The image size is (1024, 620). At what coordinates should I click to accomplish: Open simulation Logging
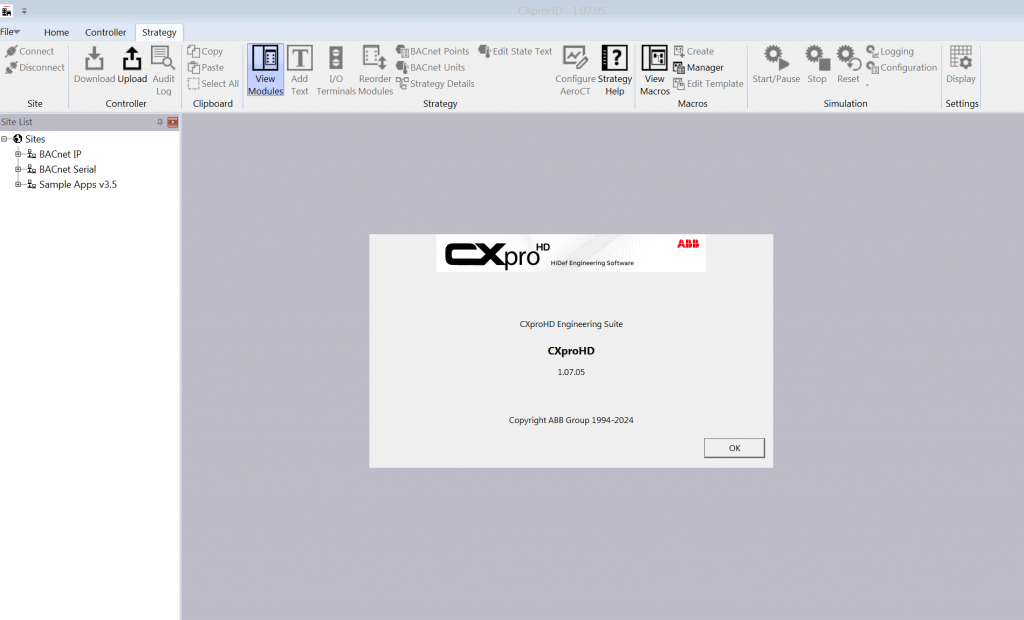pyautogui.click(x=889, y=51)
